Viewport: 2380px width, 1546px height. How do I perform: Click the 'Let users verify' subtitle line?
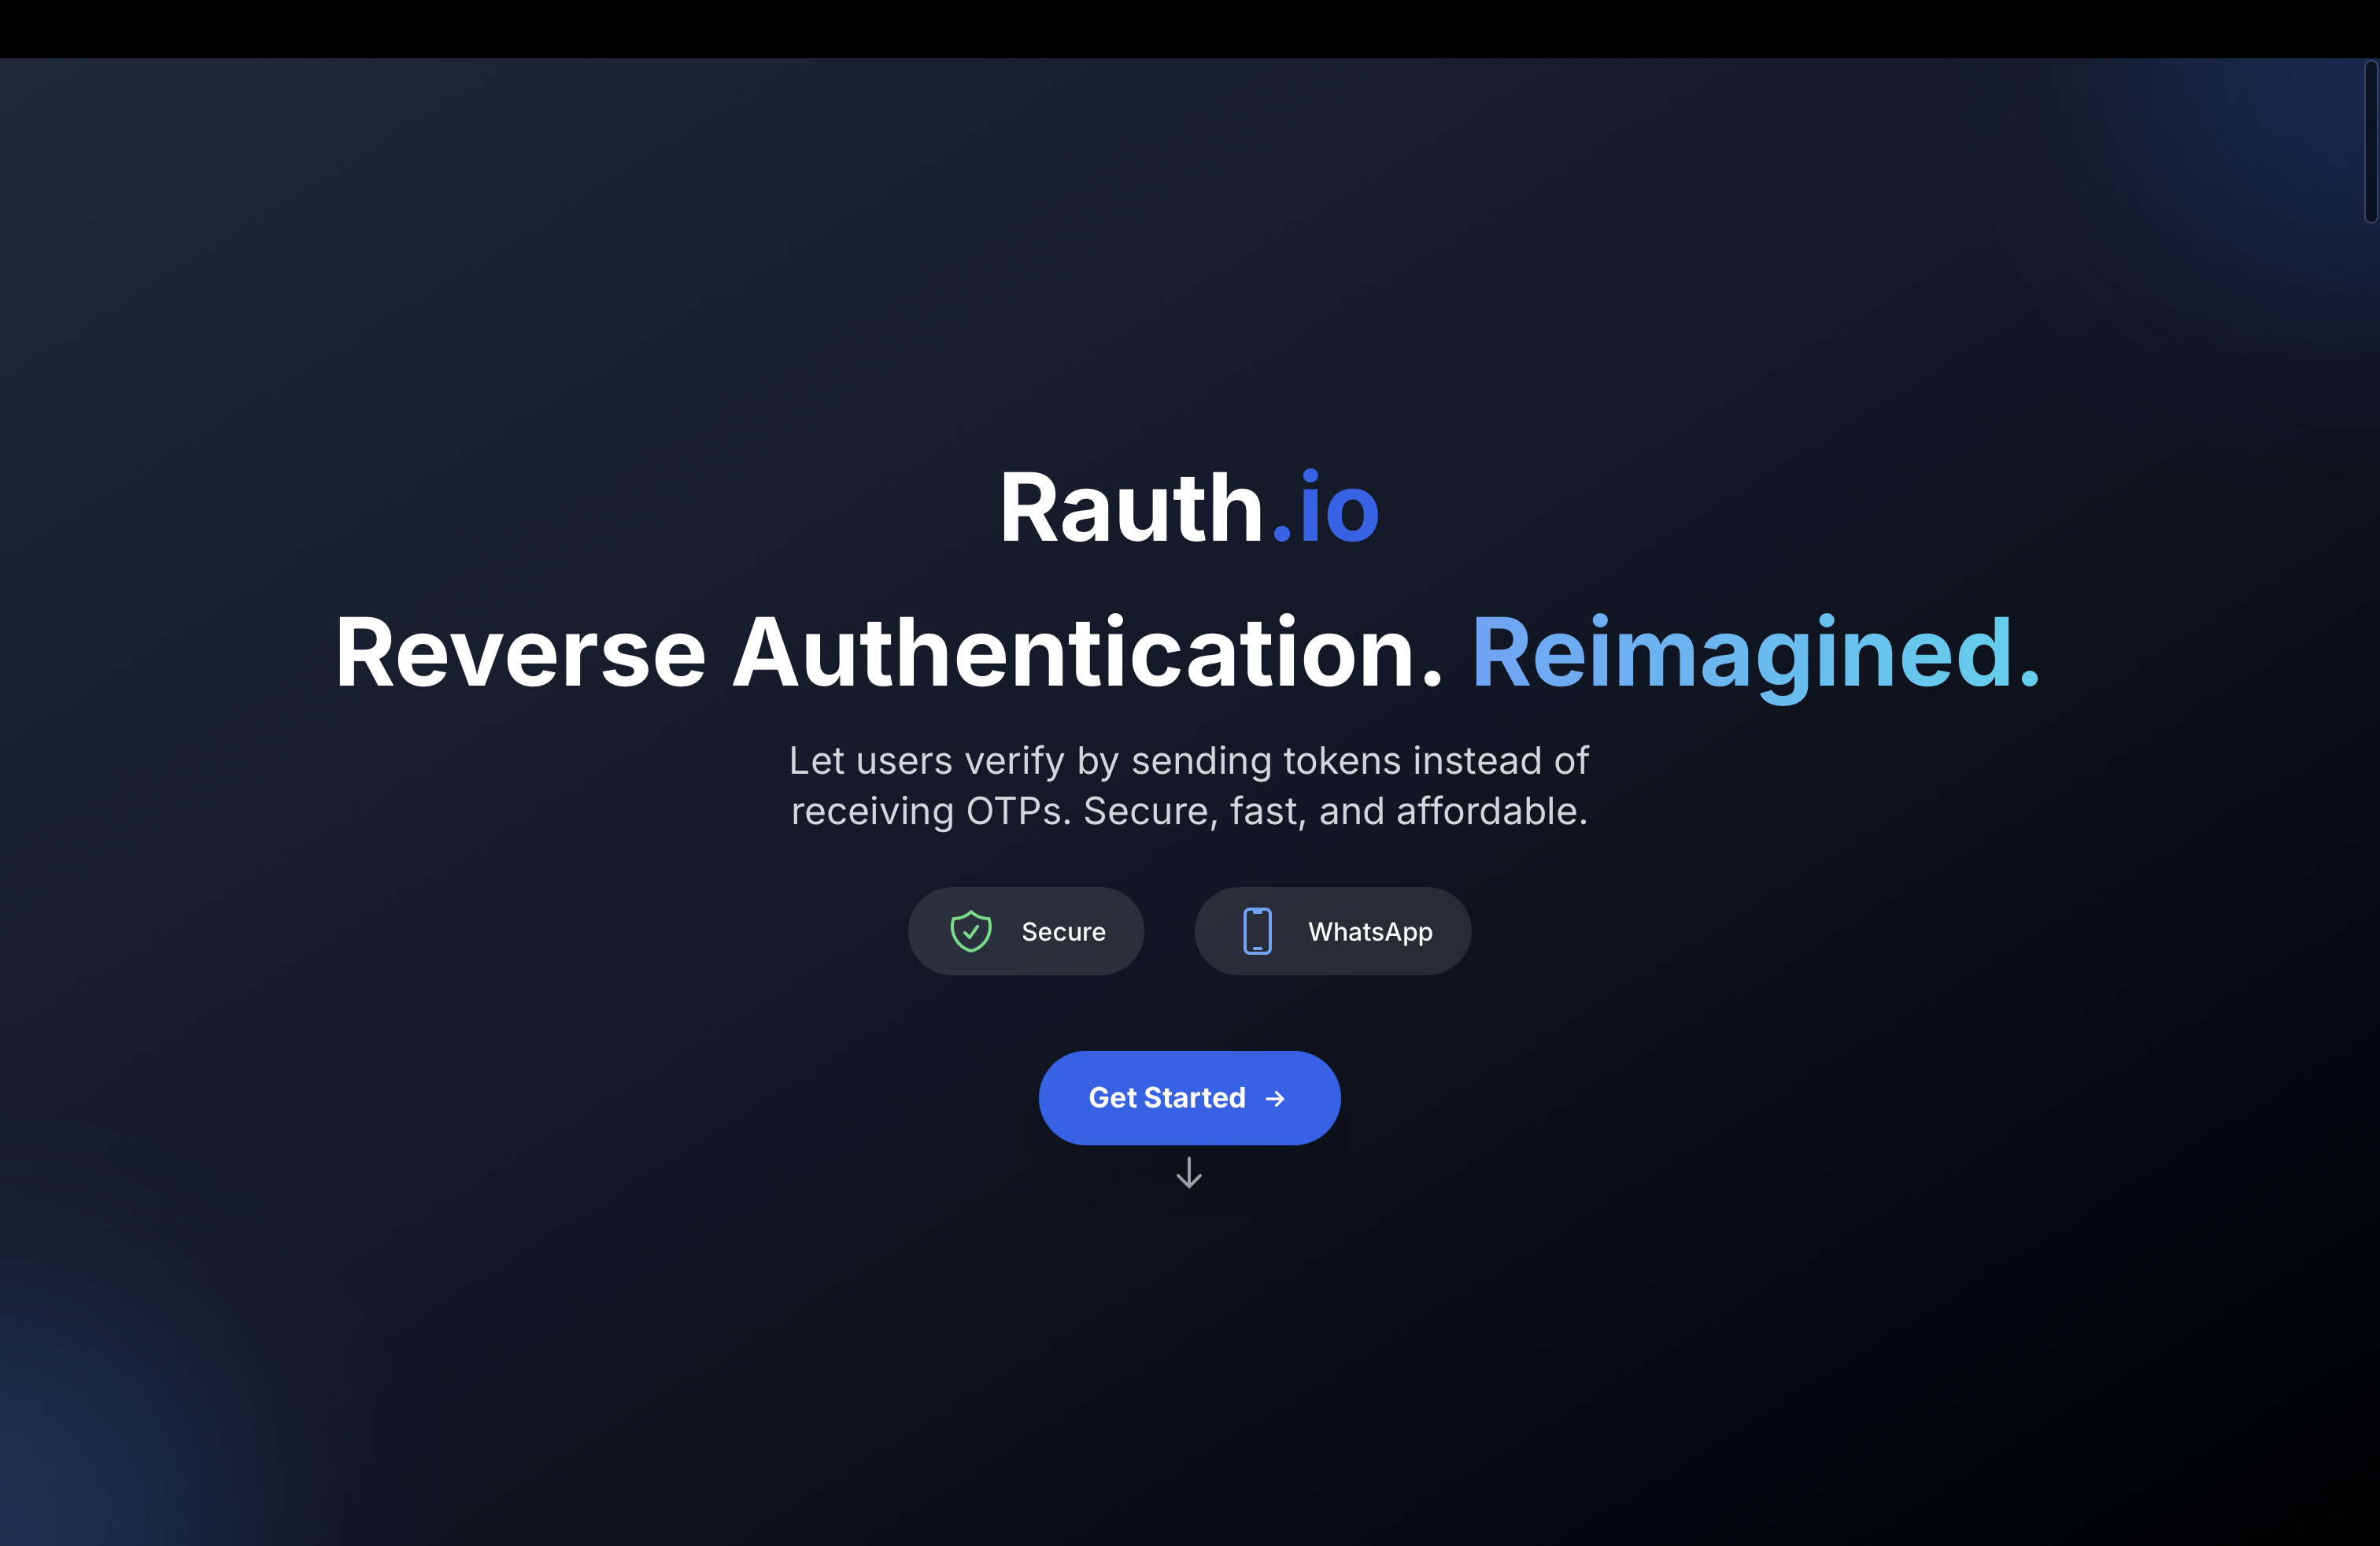click(1189, 761)
